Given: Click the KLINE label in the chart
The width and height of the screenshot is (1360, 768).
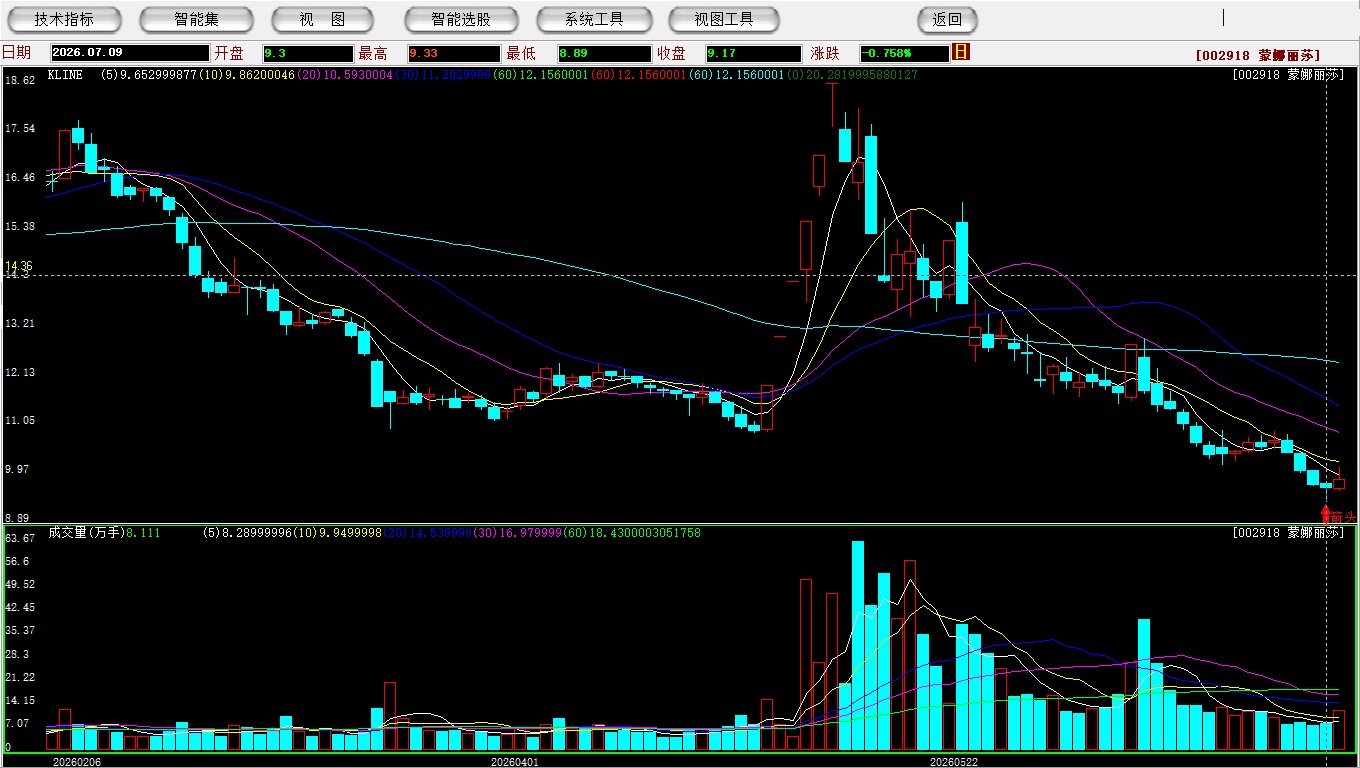Looking at the screenshot, I should (x=65, y=75).
